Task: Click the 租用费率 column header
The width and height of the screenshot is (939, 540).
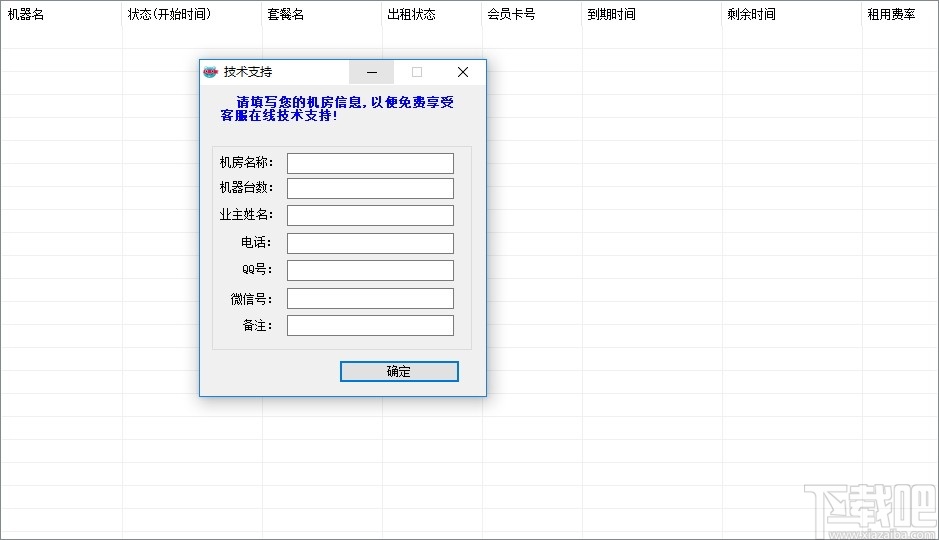Action: [900, 14]
